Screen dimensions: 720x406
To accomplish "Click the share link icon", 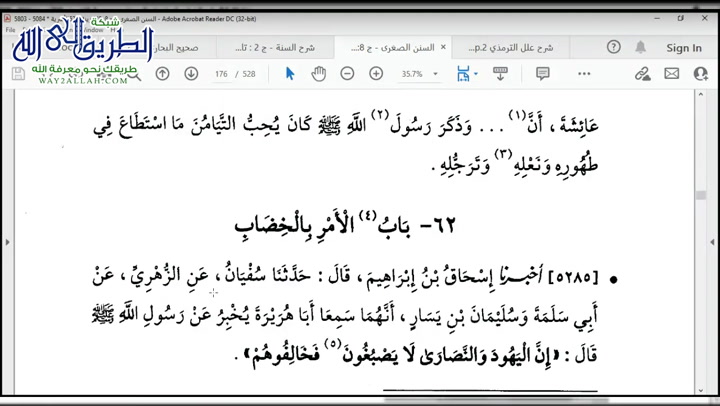I will pyautogui.click(x=642, y=74).
